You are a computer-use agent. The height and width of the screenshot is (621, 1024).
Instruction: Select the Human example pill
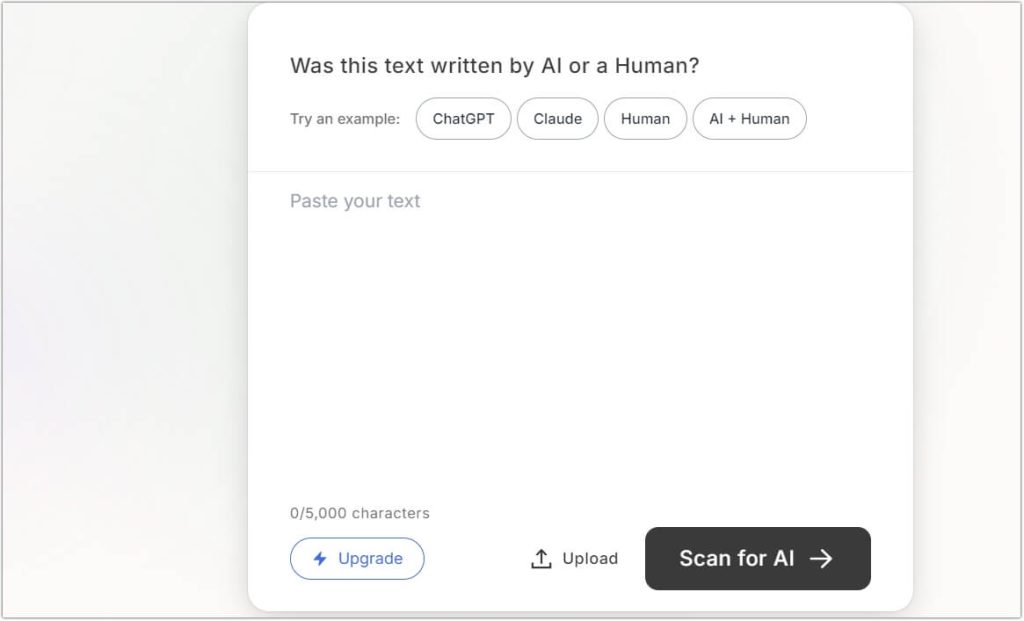[645, 119]
